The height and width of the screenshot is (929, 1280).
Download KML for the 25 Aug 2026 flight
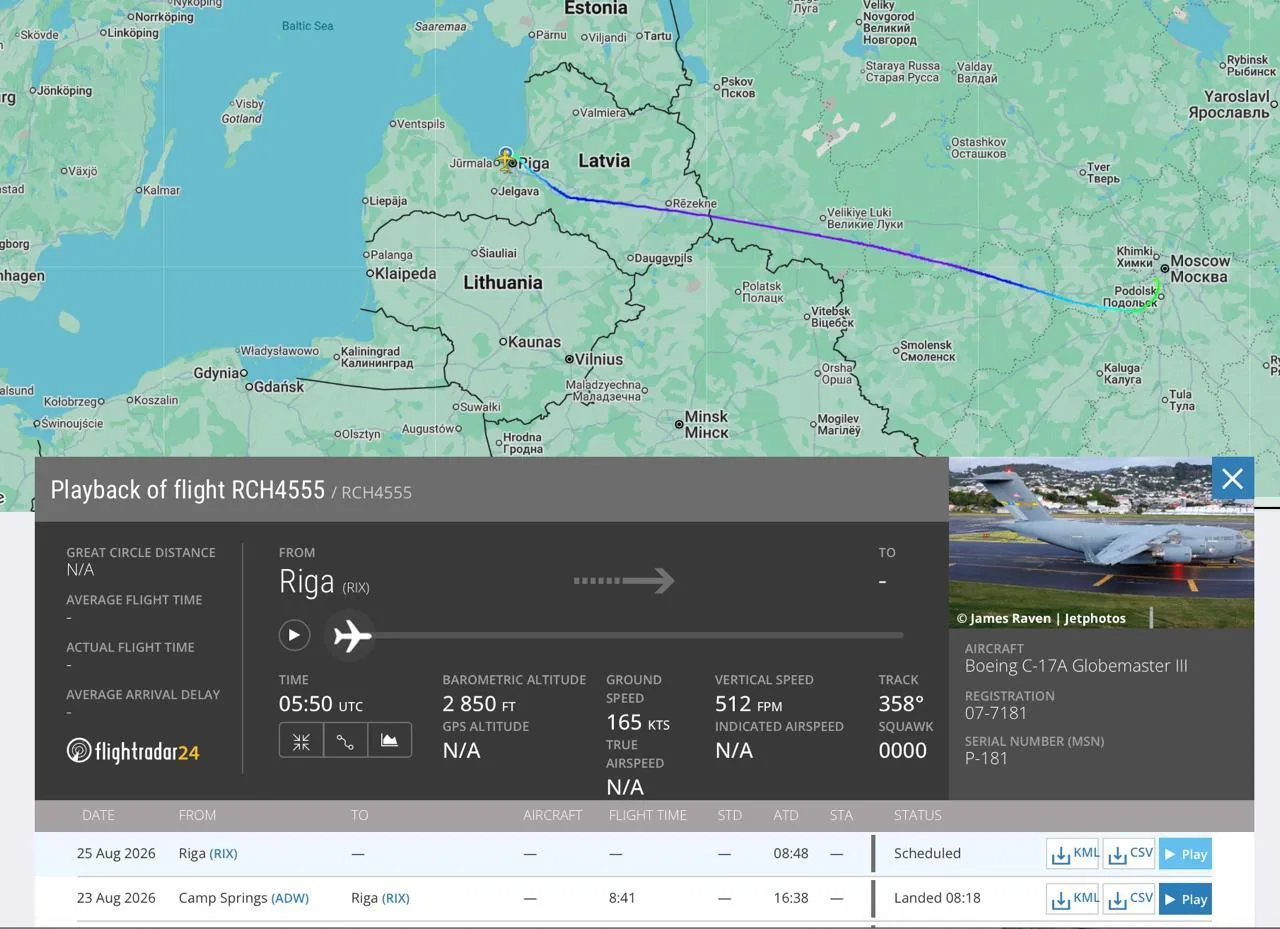[1073, 854]
